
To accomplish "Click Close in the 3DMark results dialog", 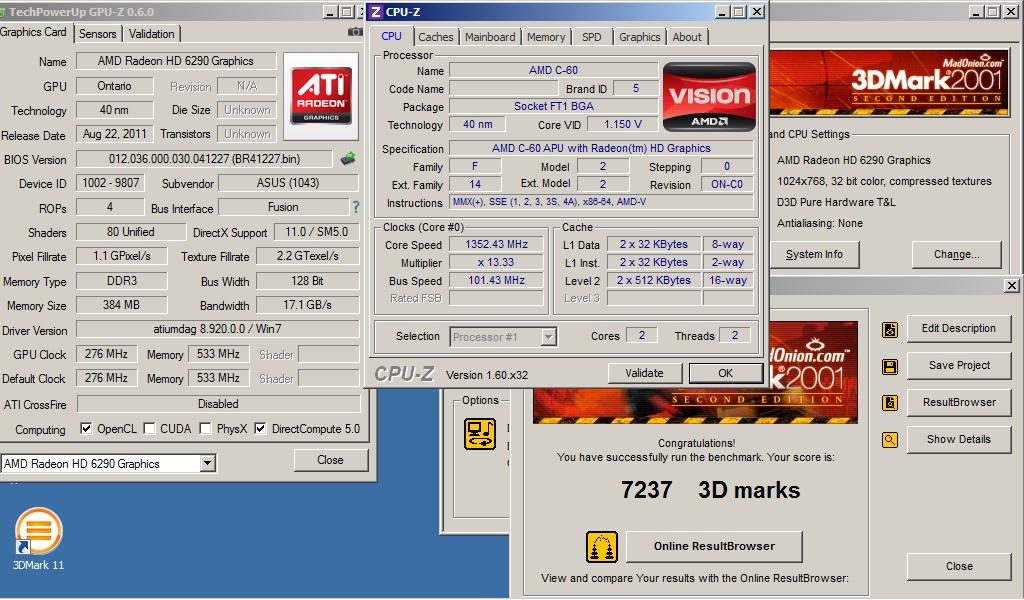I will click(x=959, y=566).
